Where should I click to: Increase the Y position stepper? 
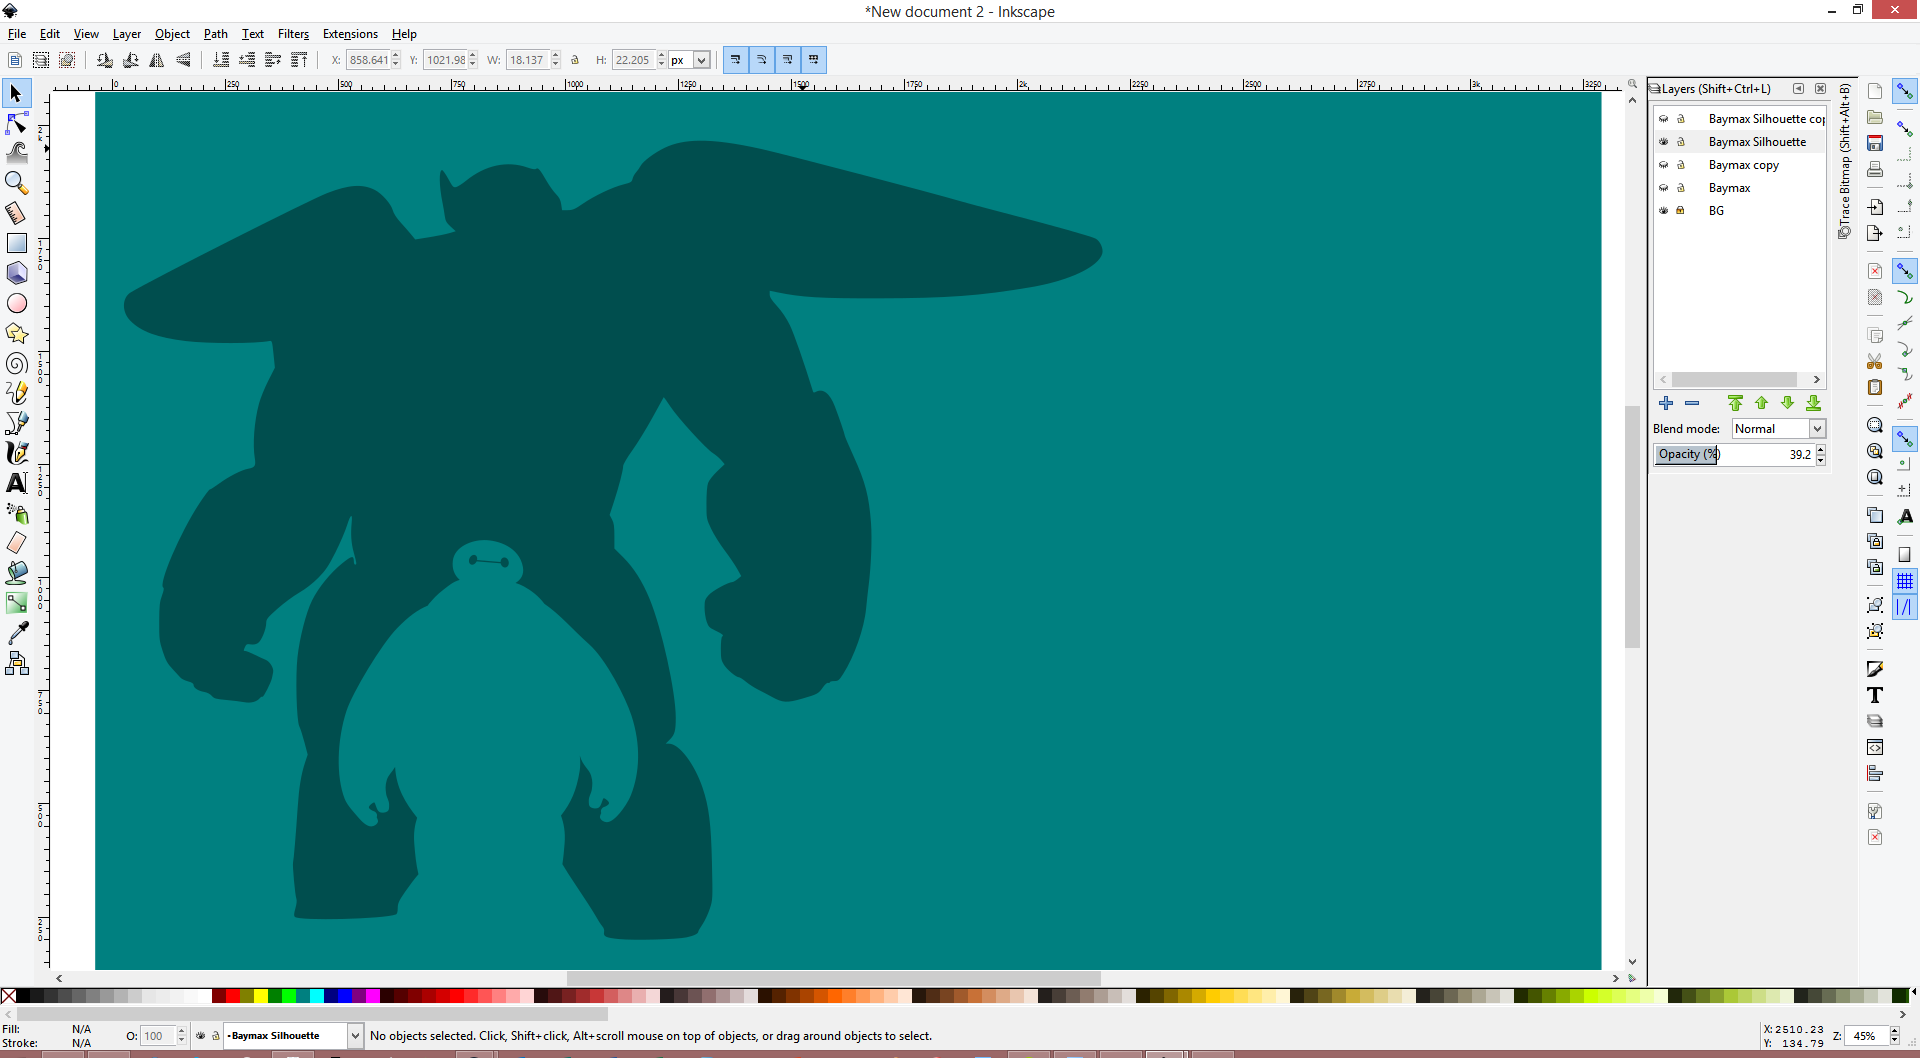tap(473, 56)
